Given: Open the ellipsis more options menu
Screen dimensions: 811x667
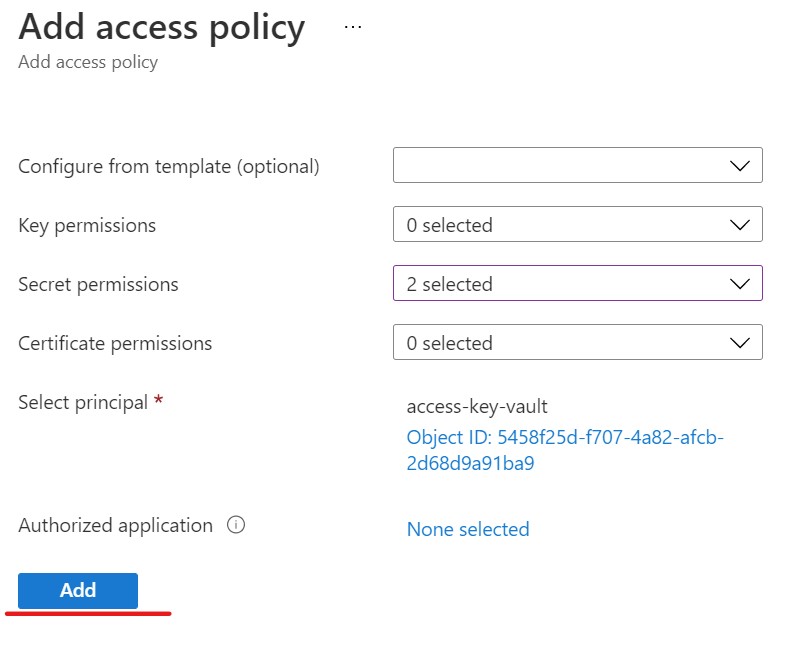Looking at the screenshot, I should 352,27.
